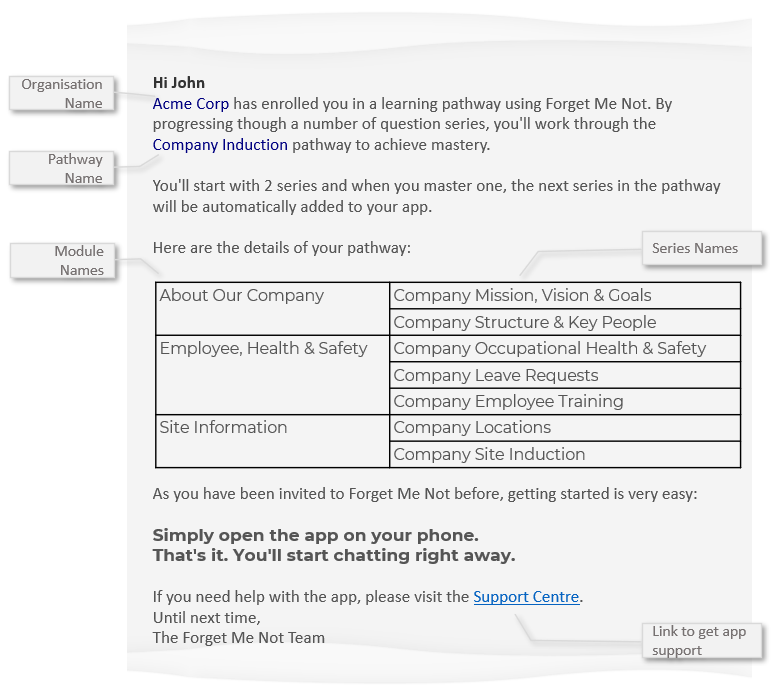Click Company Occupational Health & Safety series
773x699 pixels.
click(x=549, y=349)
